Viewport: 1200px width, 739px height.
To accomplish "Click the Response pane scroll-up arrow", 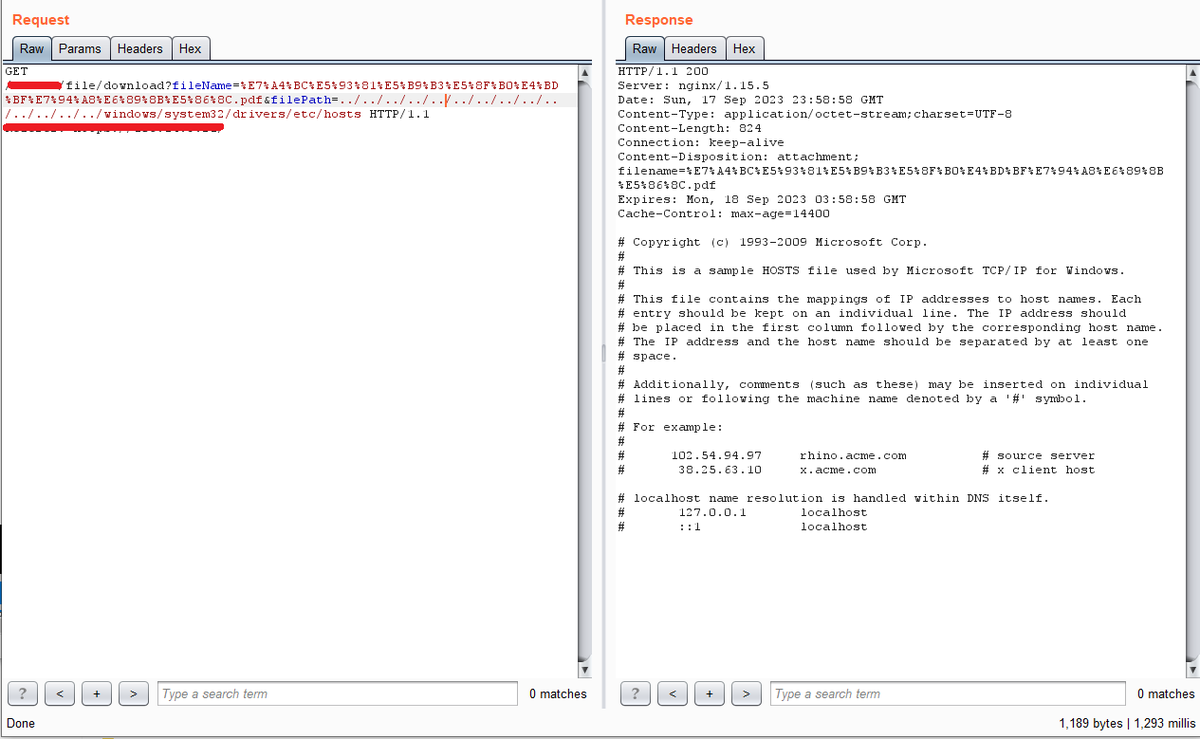I will (x=1191, y=72).
